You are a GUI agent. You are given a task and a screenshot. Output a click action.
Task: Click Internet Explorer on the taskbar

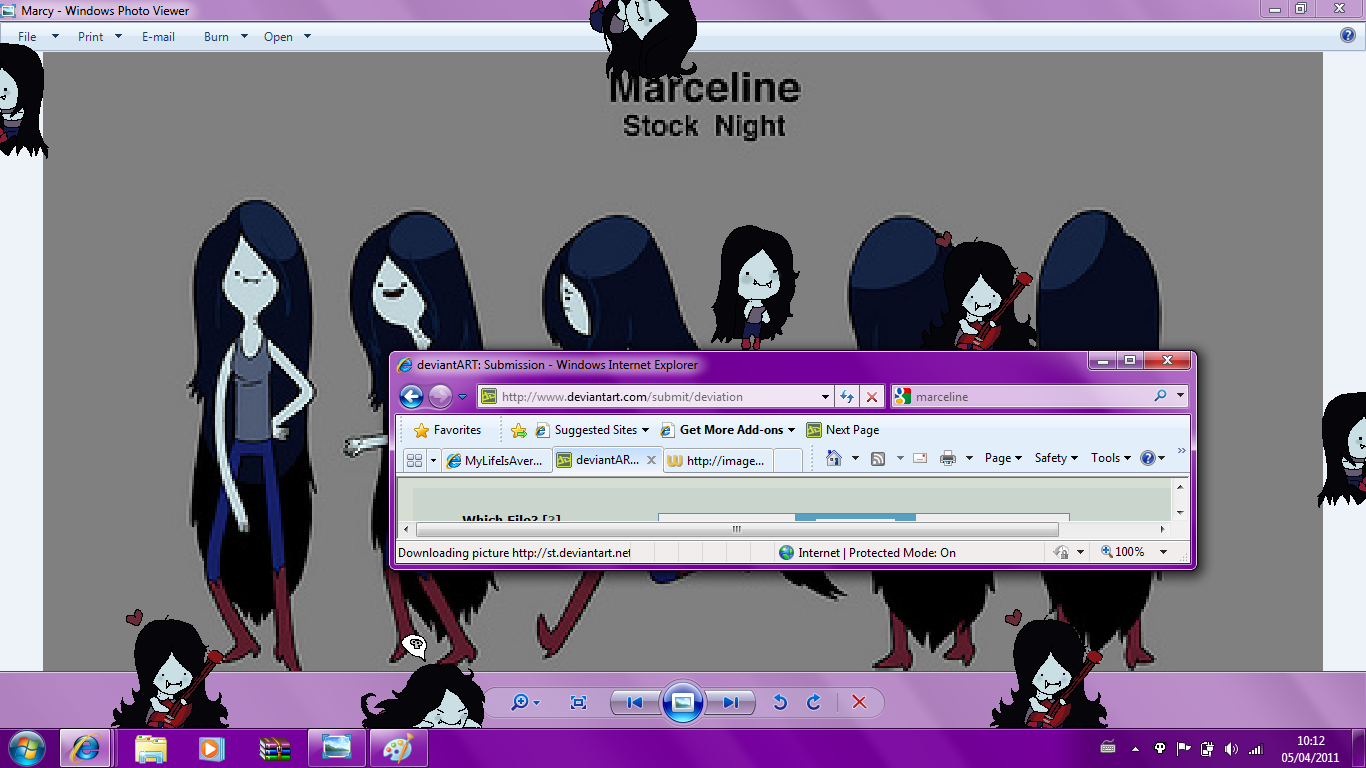click(x=85, y=748)
